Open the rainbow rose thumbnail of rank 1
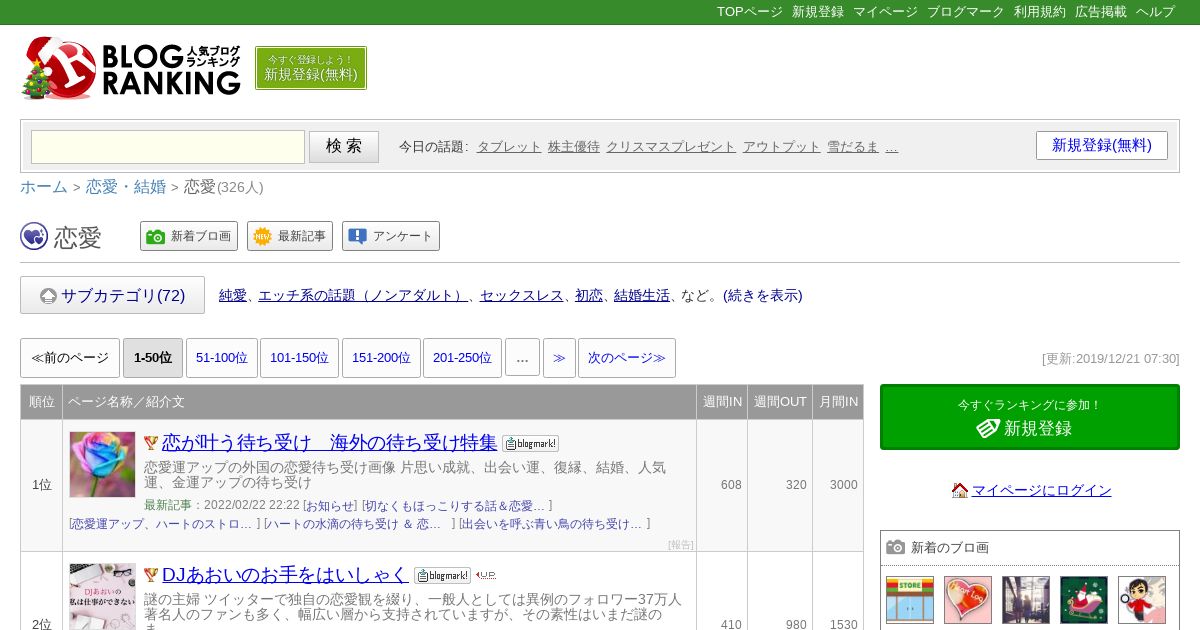This screenshot has width=1200, height=630. click(102, 464)
